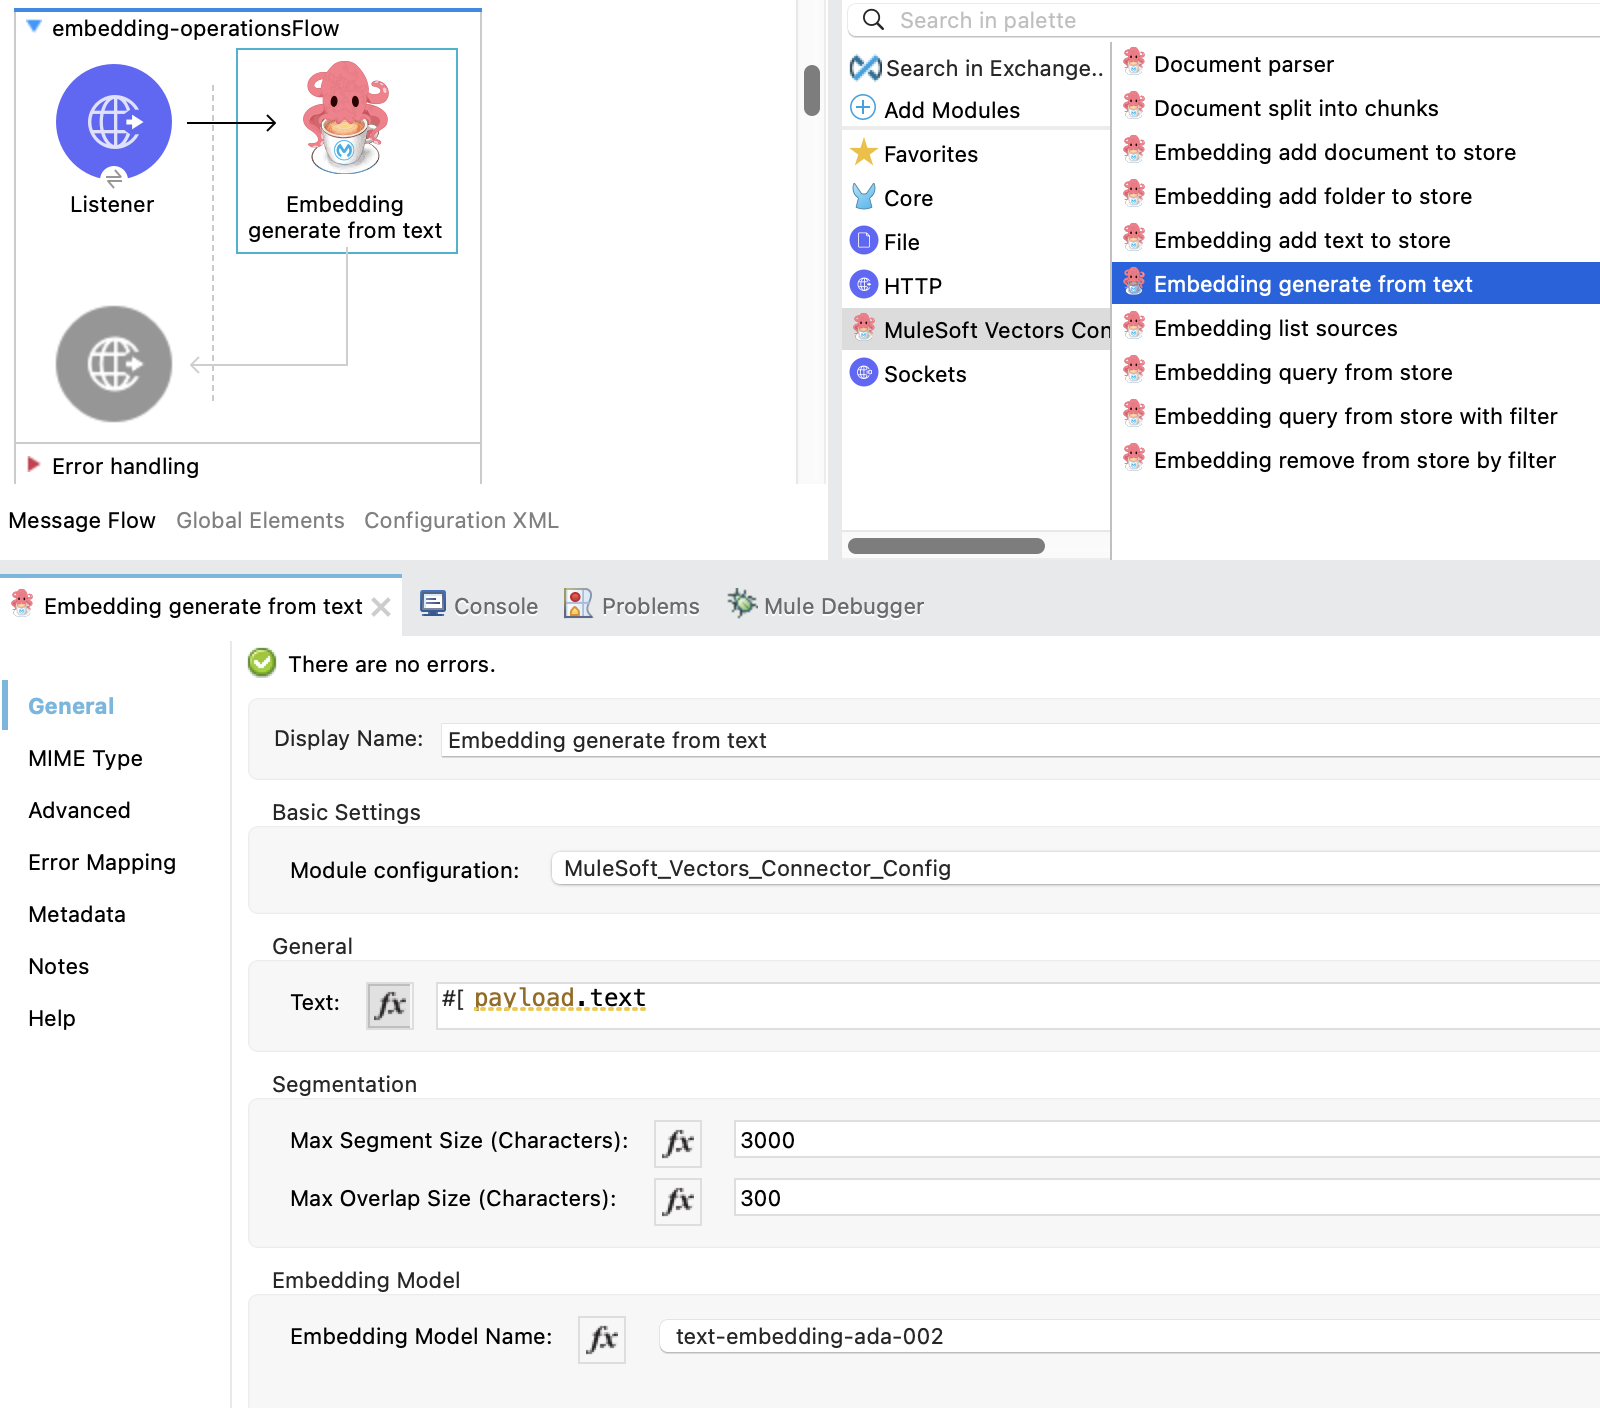The width and height of the screenshot is (1600, 1408).
Task: Select highlighted Embedding generate from text operation
Action: tap(1355, 284)
